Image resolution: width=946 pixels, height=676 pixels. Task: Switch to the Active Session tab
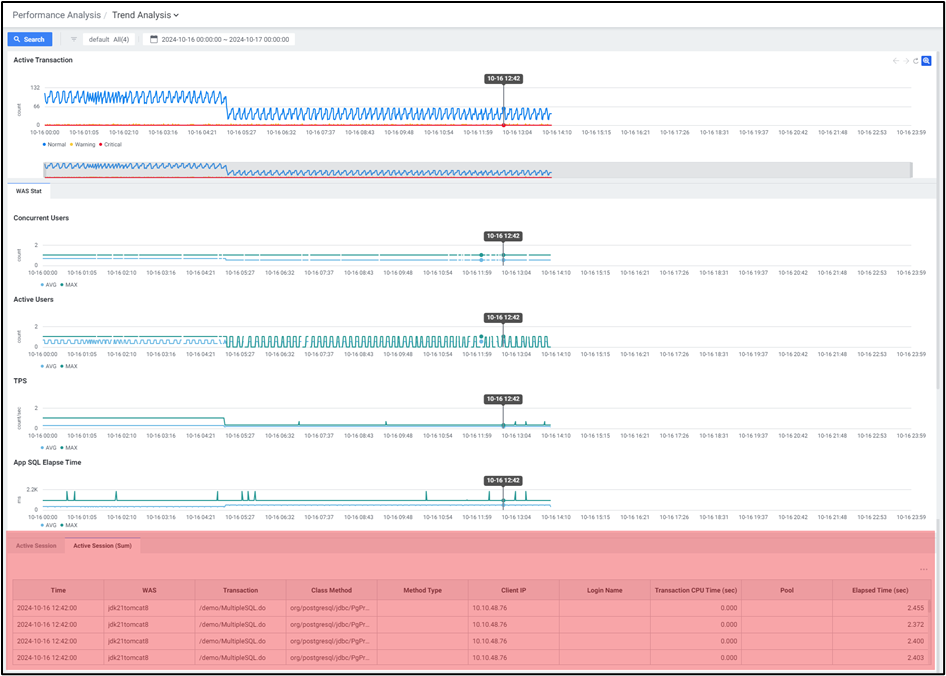36,545
